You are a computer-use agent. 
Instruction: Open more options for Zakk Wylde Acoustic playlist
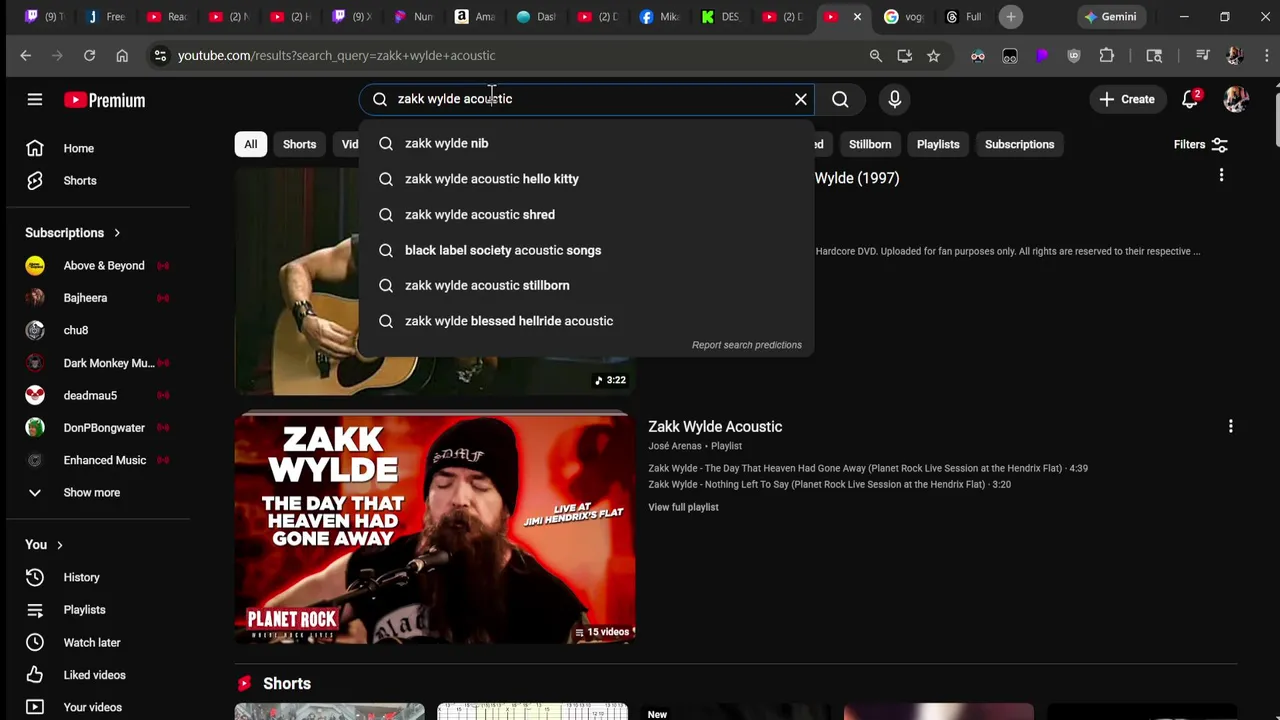pos(1231,427)
